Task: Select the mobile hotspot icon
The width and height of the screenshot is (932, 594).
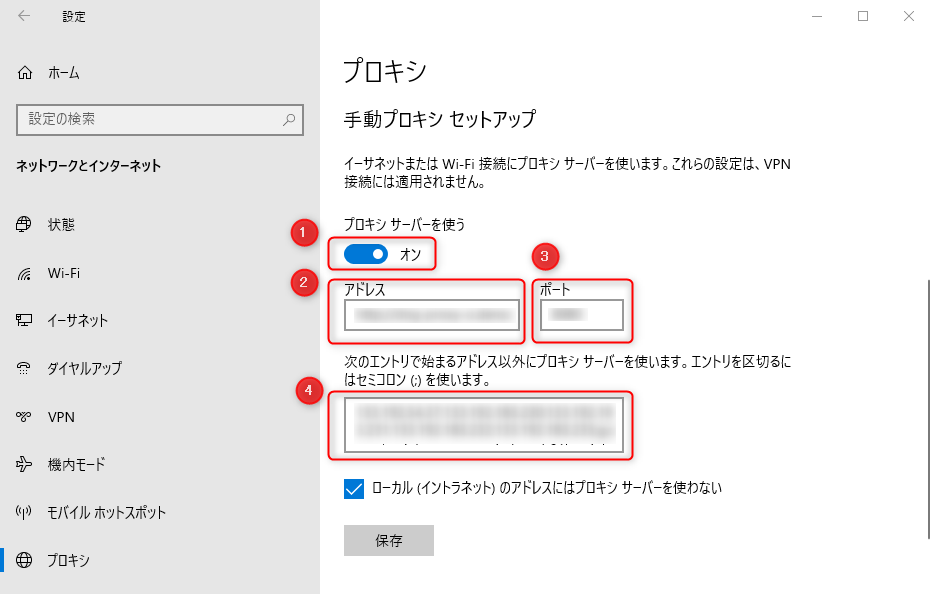Action: [x=25, y=513]
